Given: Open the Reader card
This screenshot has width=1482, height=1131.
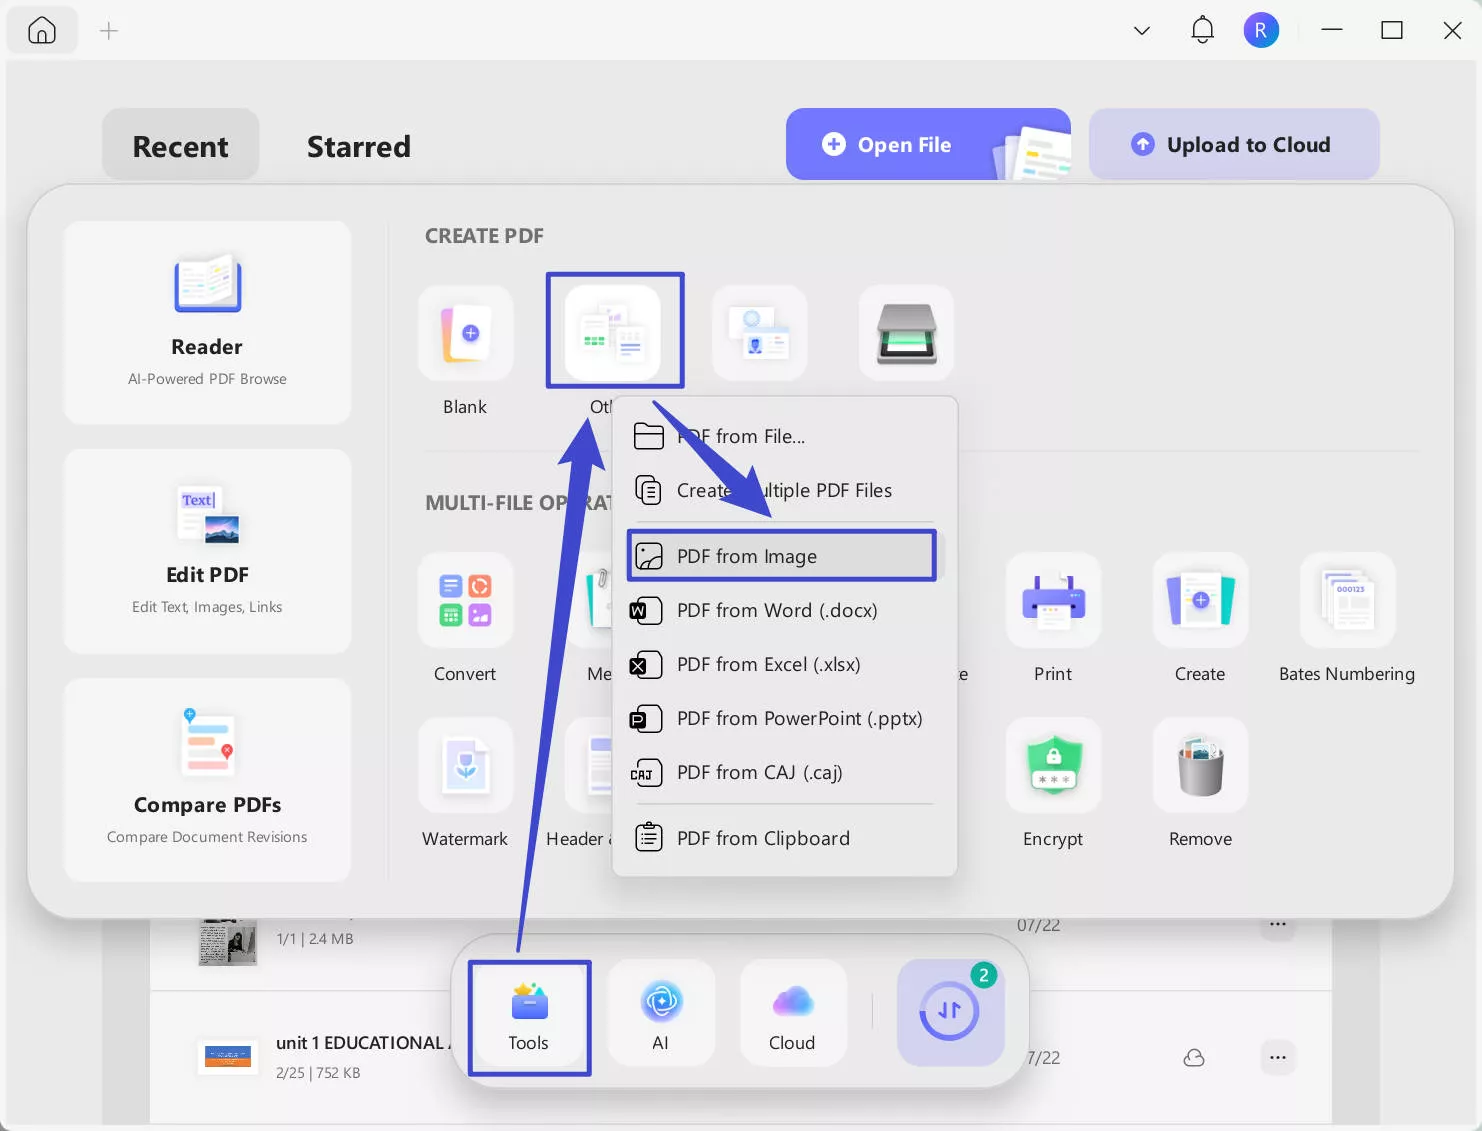Looking at the screenshot, I should [207, 322].
